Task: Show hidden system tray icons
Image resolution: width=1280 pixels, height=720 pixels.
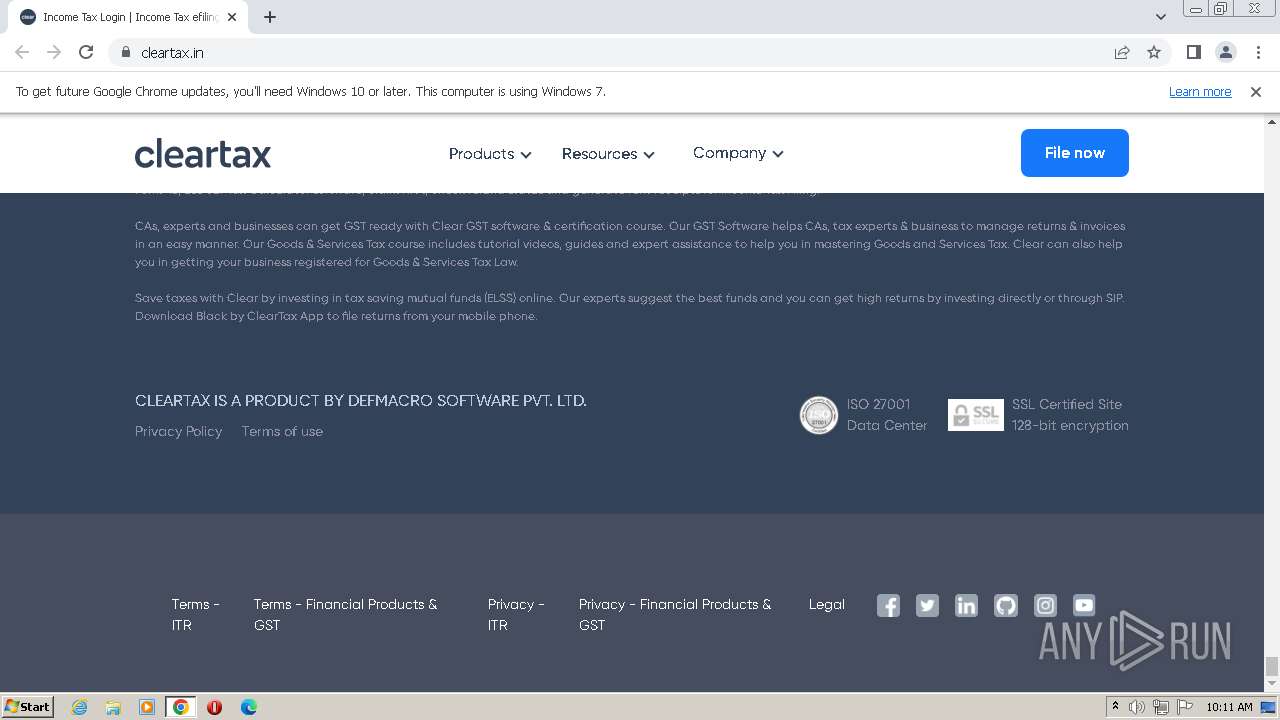Action: (1115, 707)
